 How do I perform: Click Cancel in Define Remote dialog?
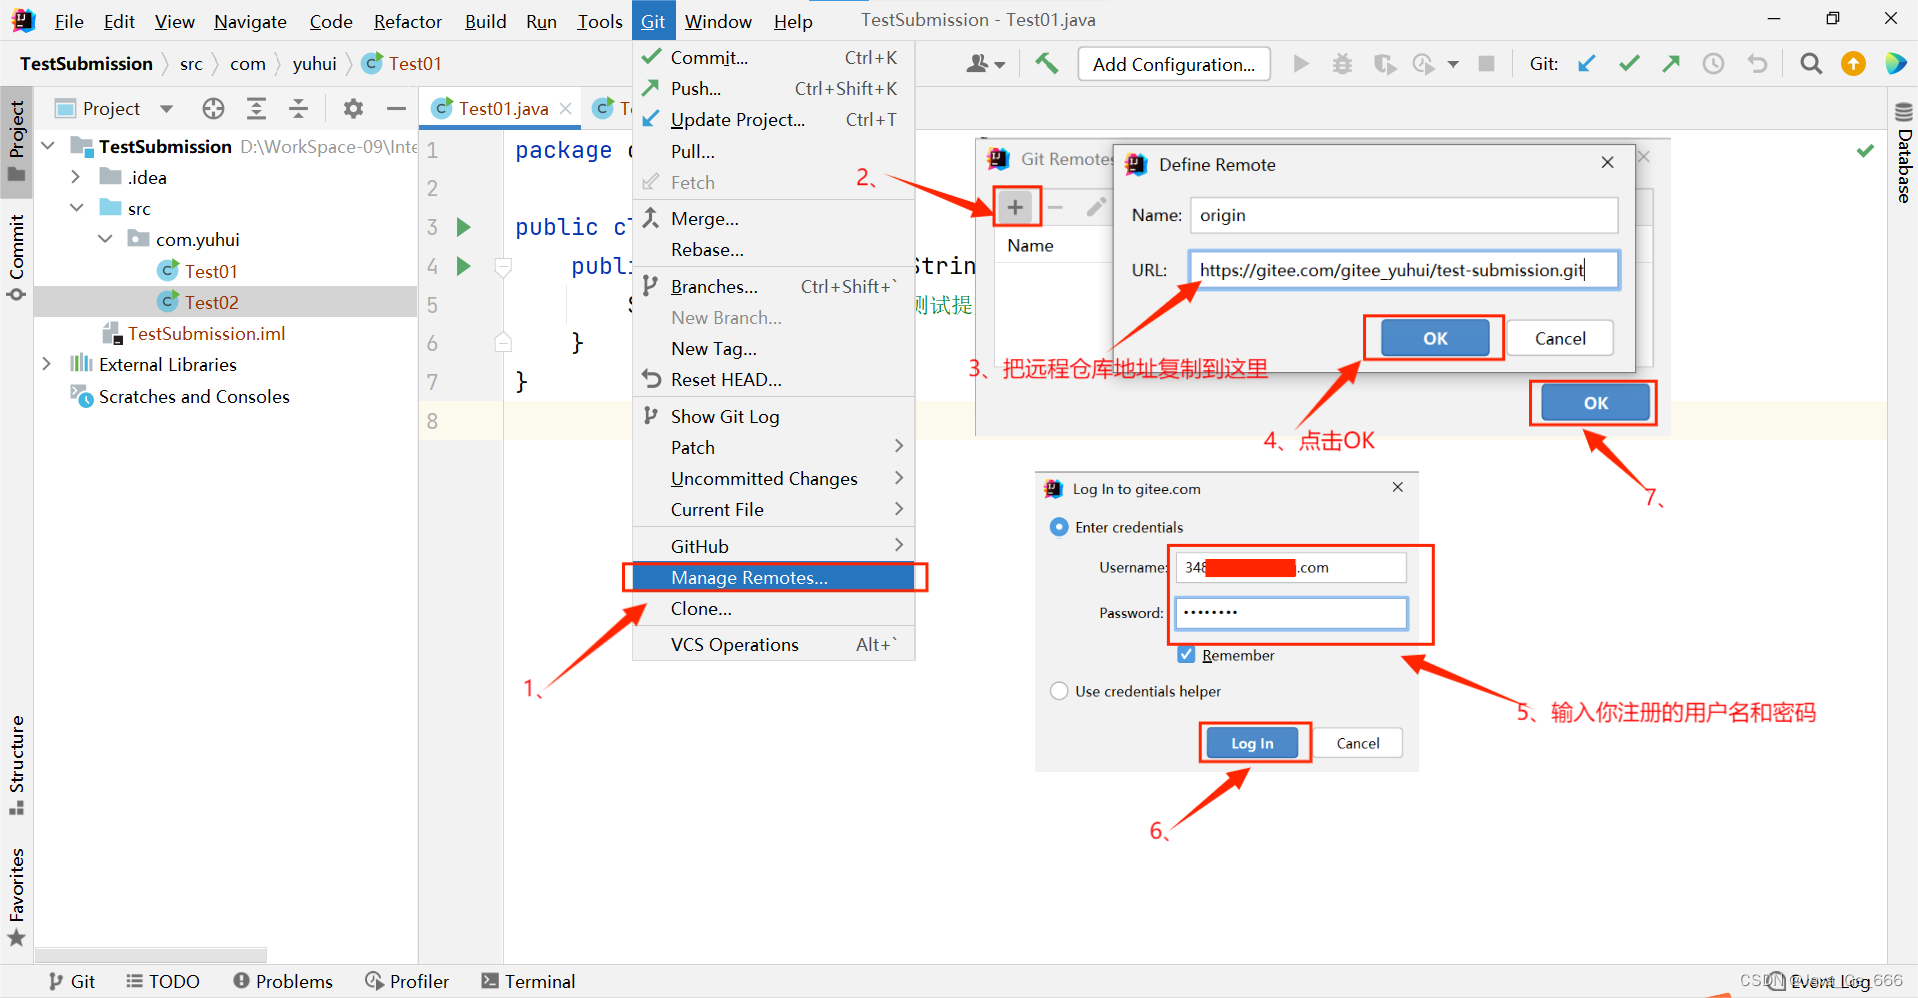coord(1560,338)
